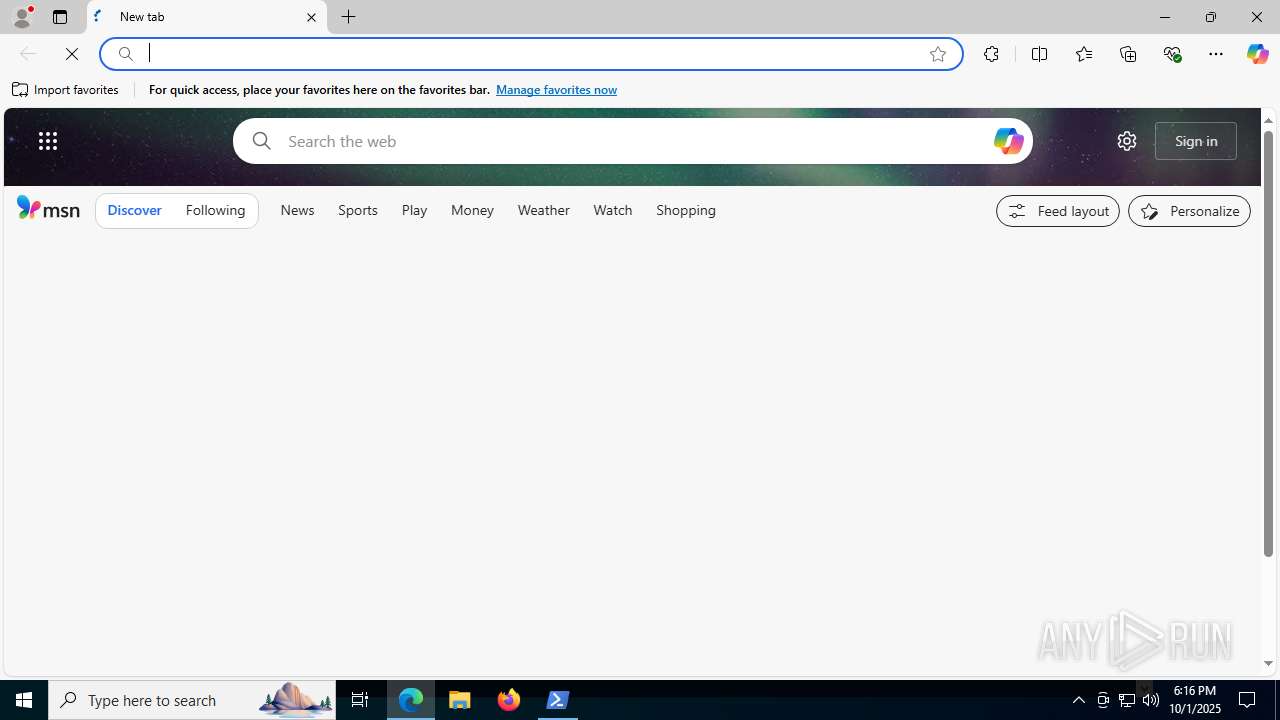Open Copilot from the search box
The height and width of the screenshot is (720, 1280).
[x=1008, y=141]
